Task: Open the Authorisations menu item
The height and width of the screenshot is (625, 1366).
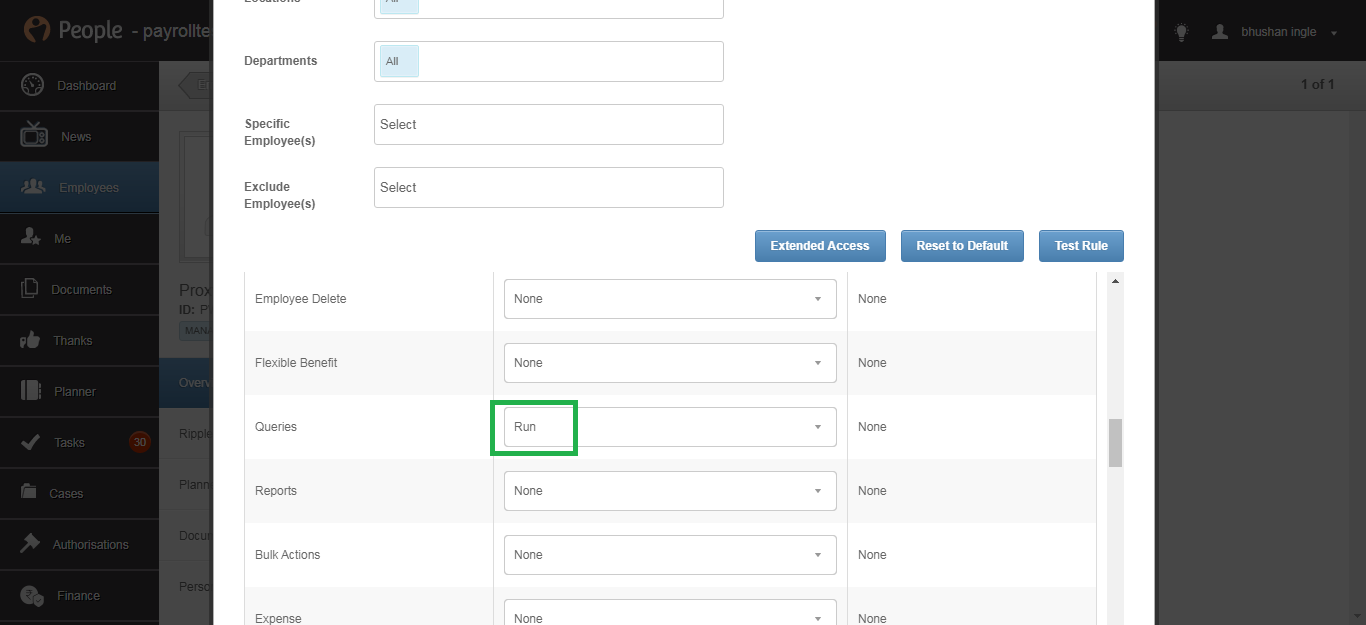Action: pos(79,545)
